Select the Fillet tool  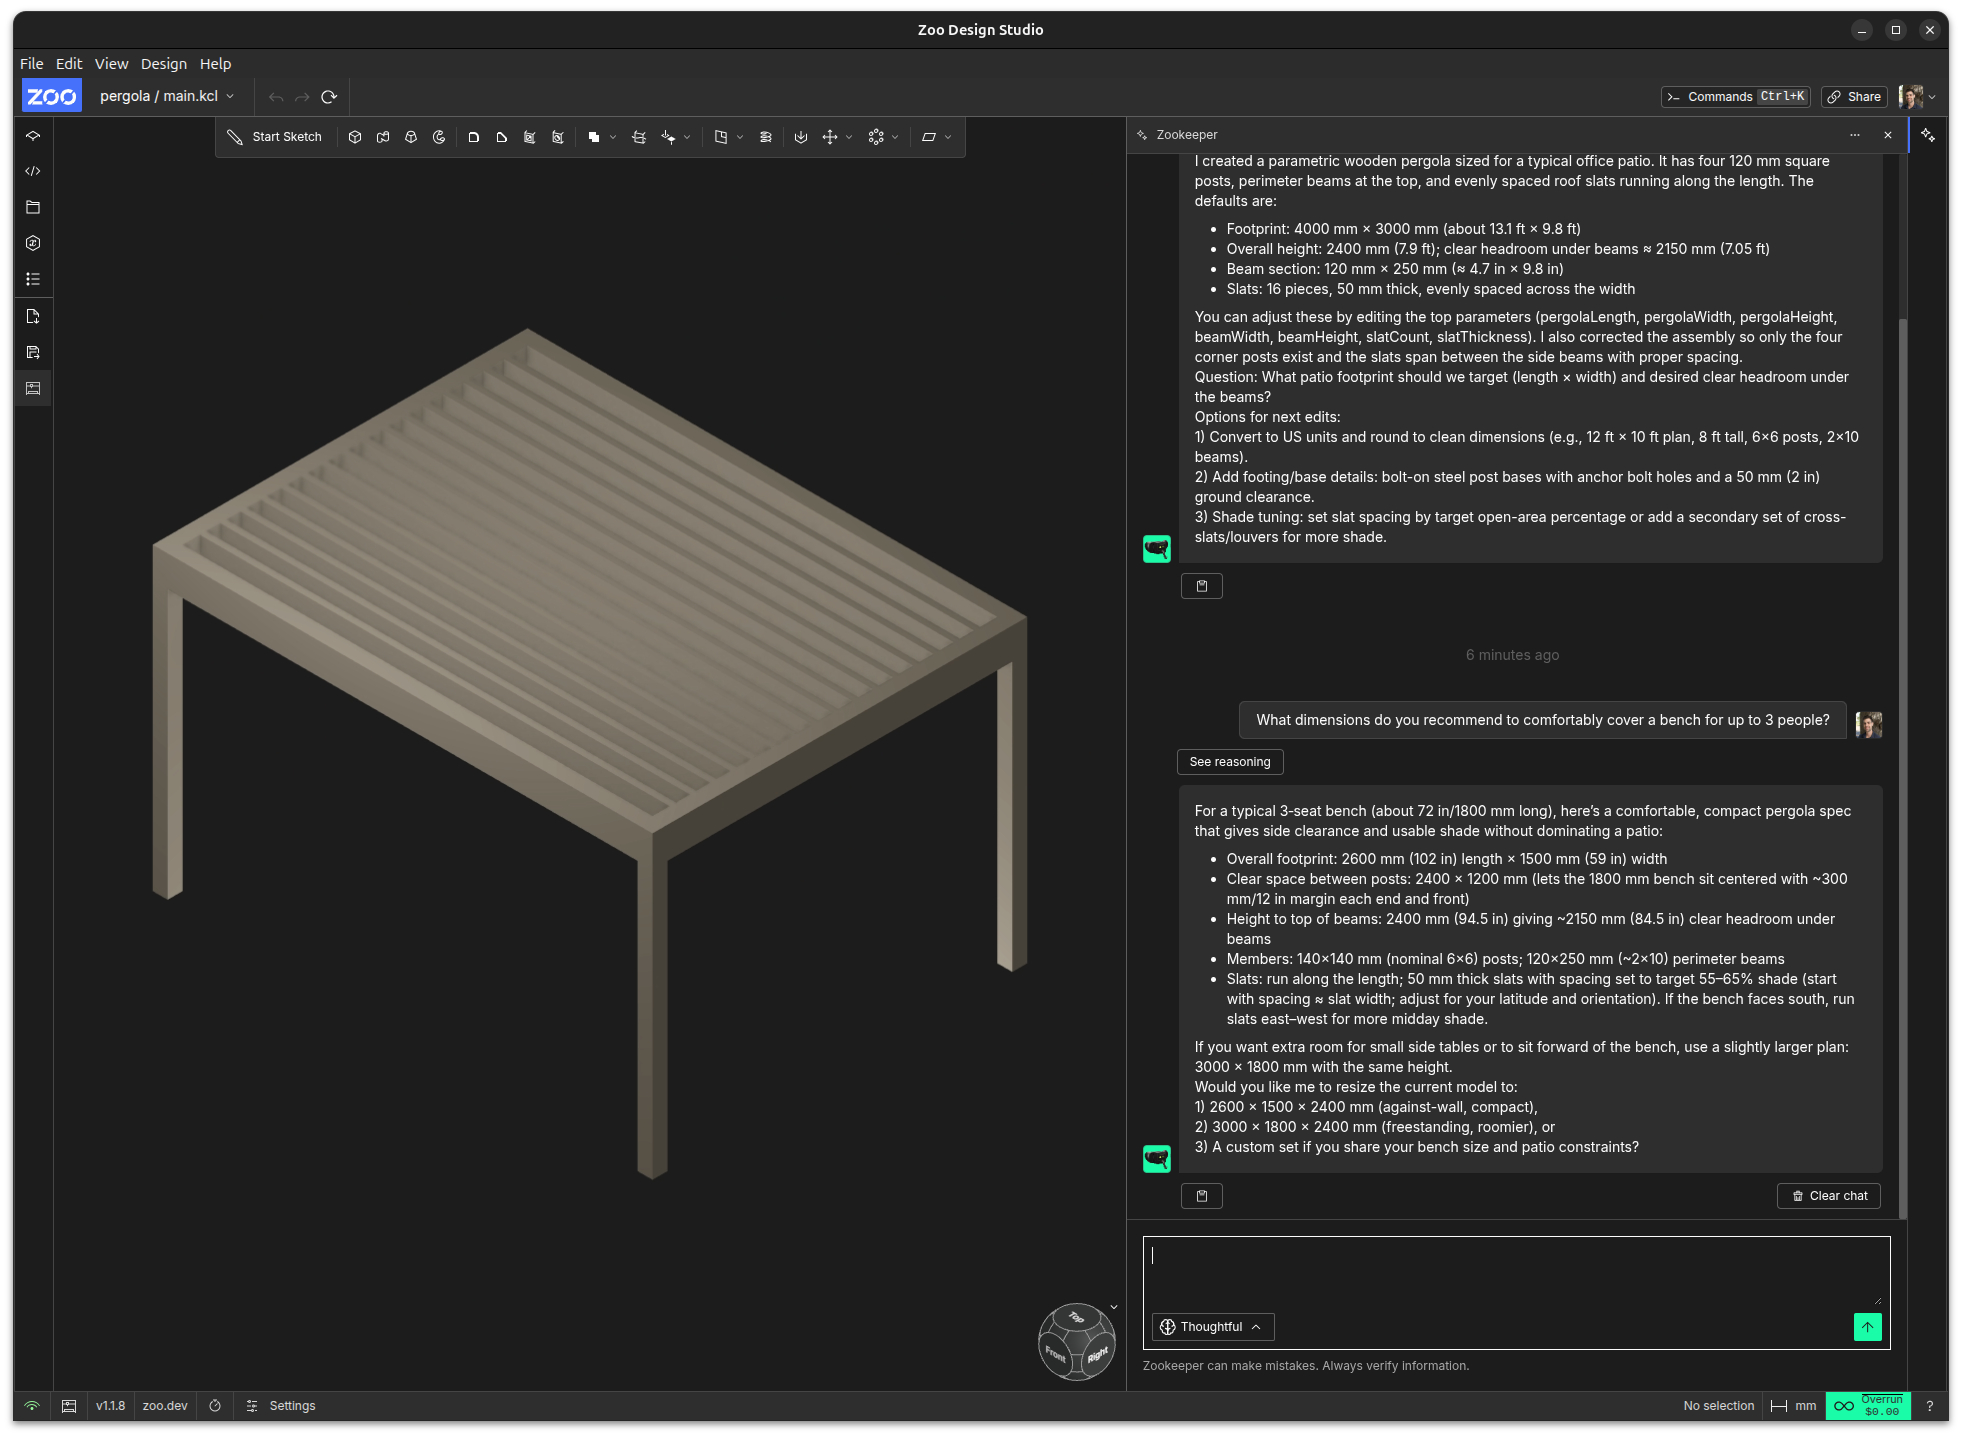[474, 137]
